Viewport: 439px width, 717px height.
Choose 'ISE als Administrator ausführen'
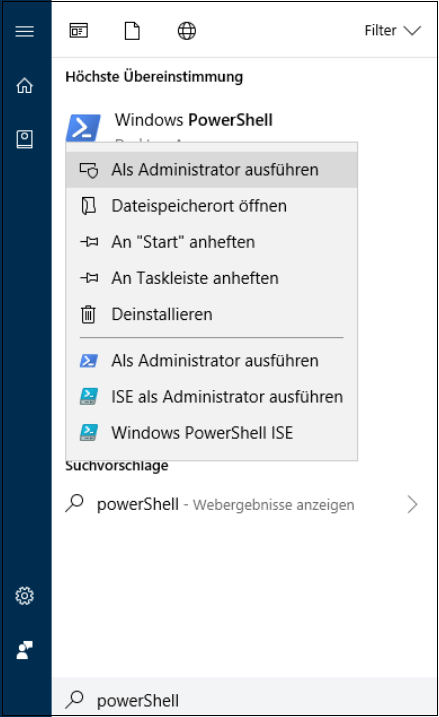click(x=212, y=397)
